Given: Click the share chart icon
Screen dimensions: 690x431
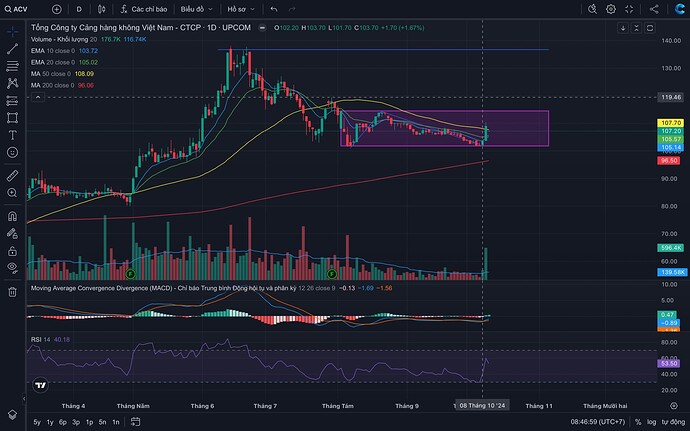Looking at the screenshot, I should [654, 9].
